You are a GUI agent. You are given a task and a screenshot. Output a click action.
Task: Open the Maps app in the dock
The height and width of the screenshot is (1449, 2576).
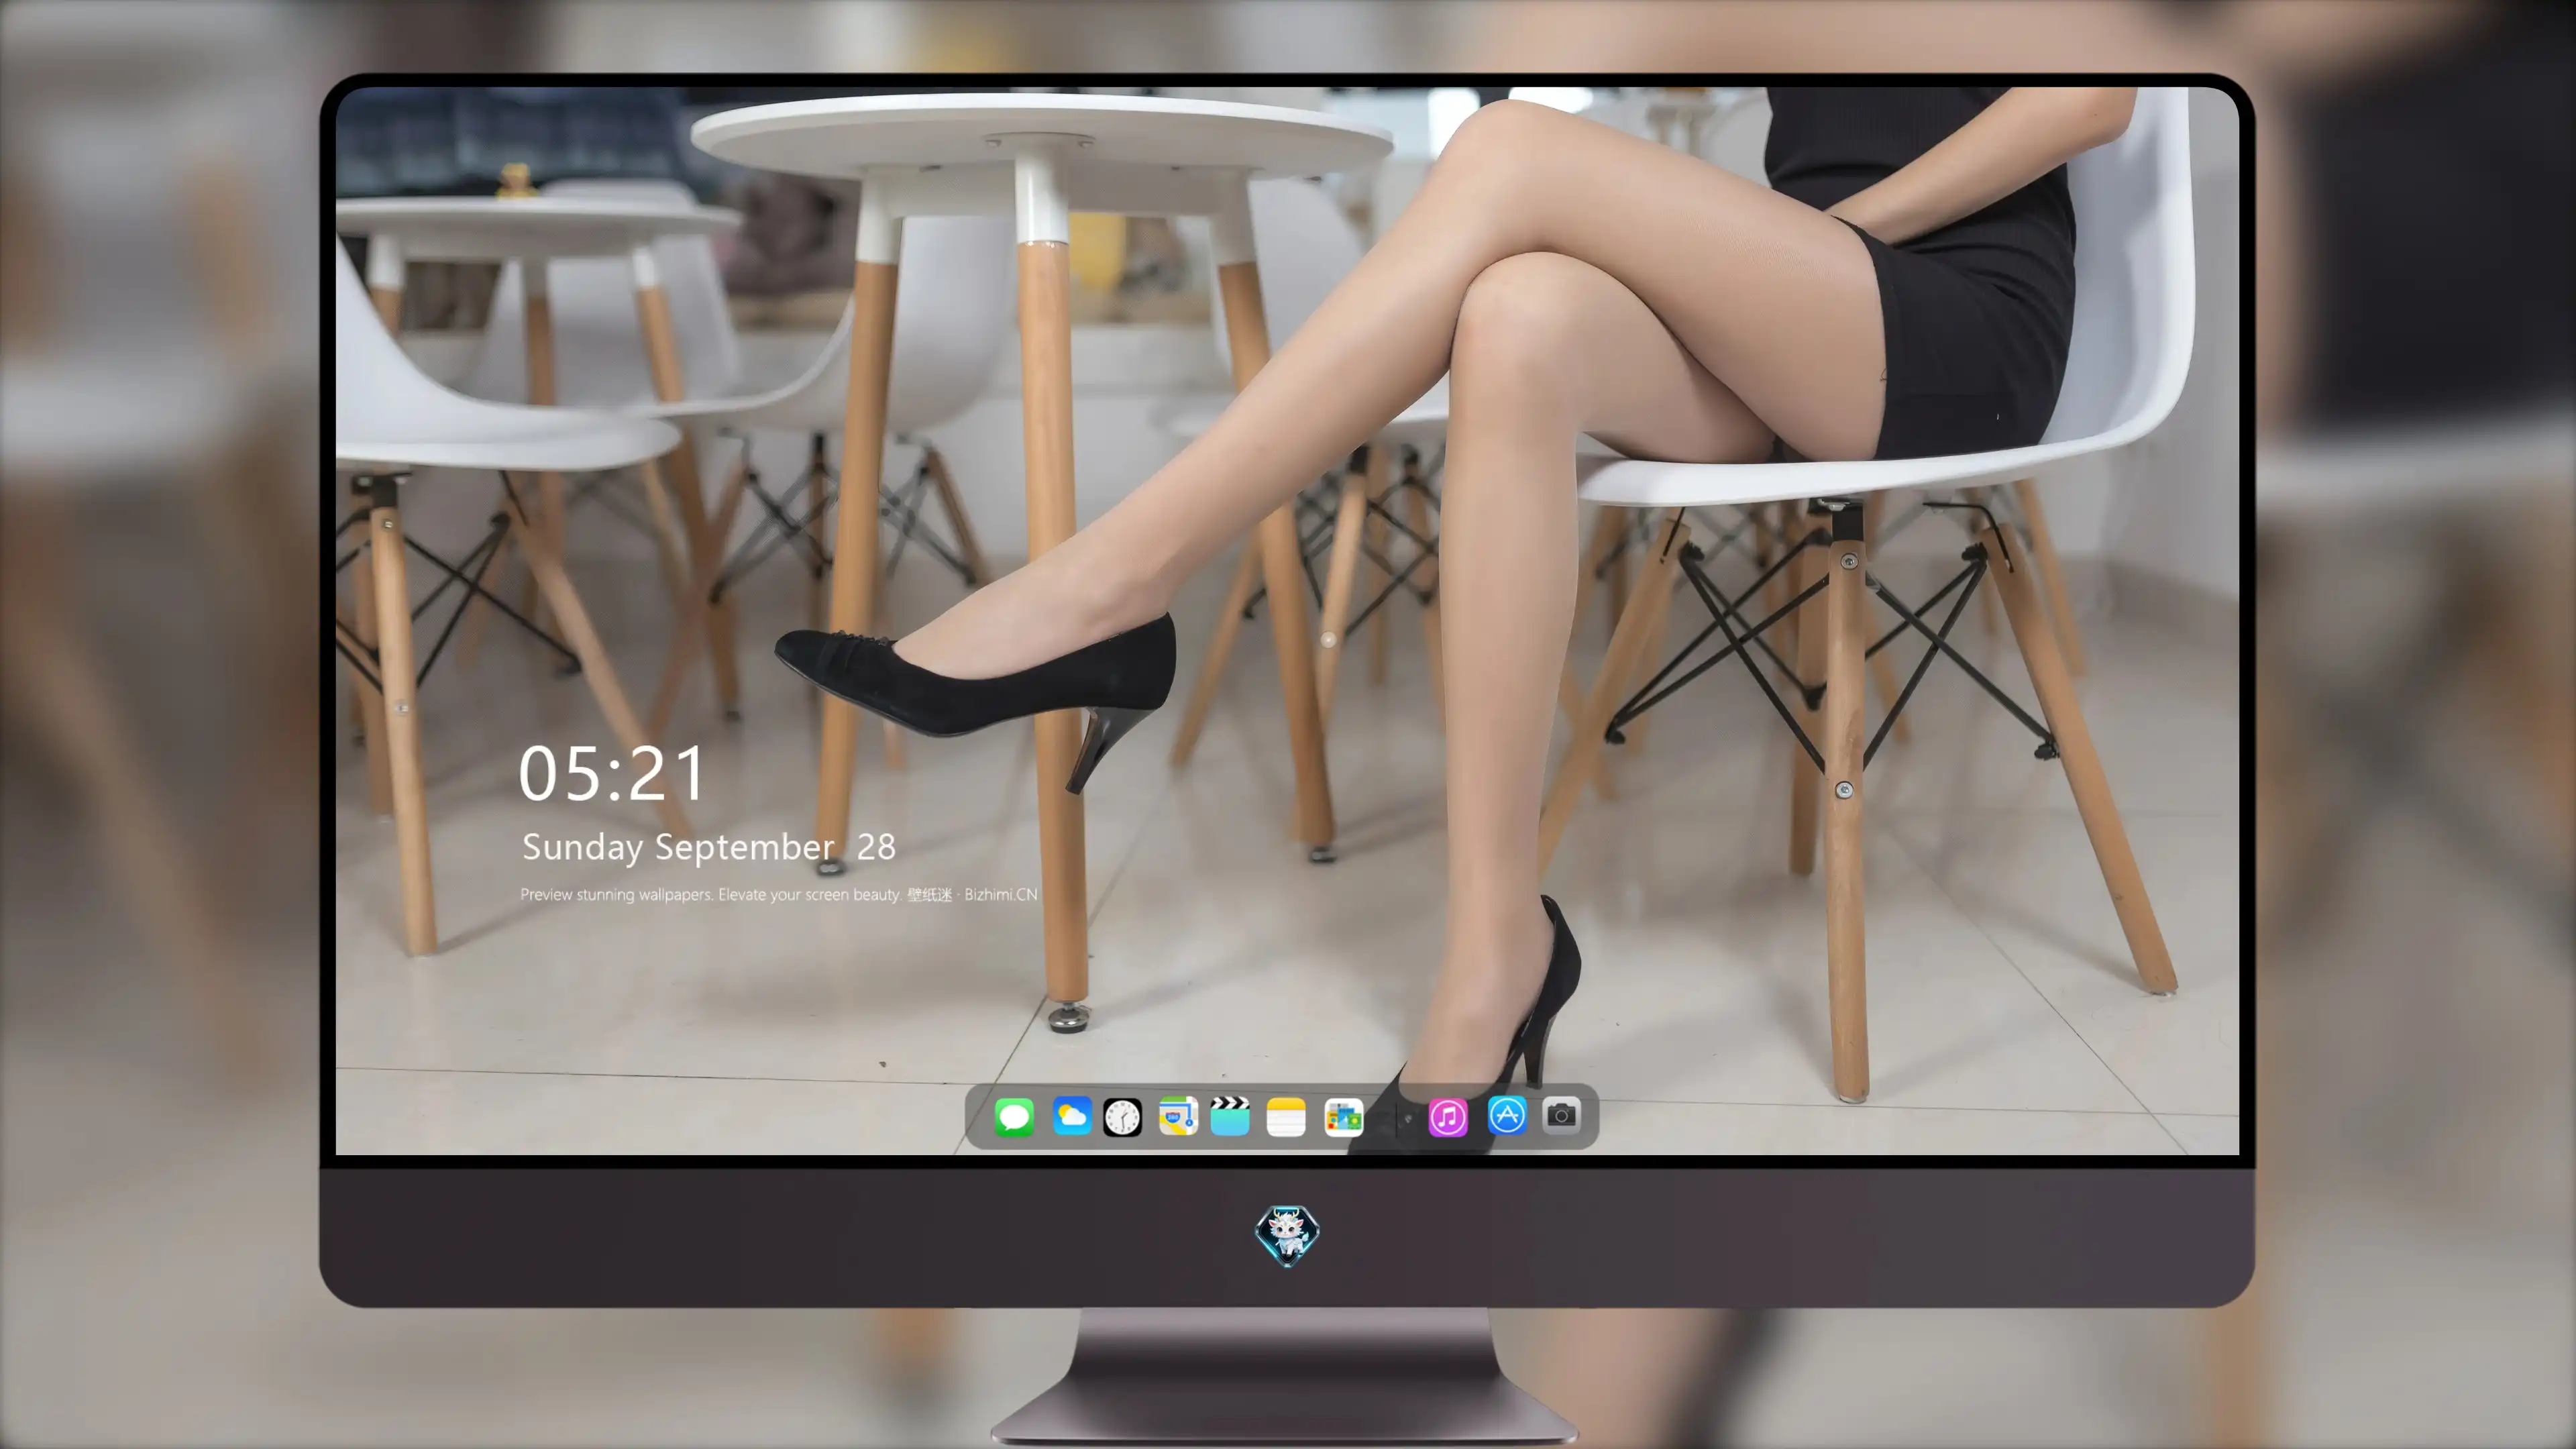pos(1178,1117)
